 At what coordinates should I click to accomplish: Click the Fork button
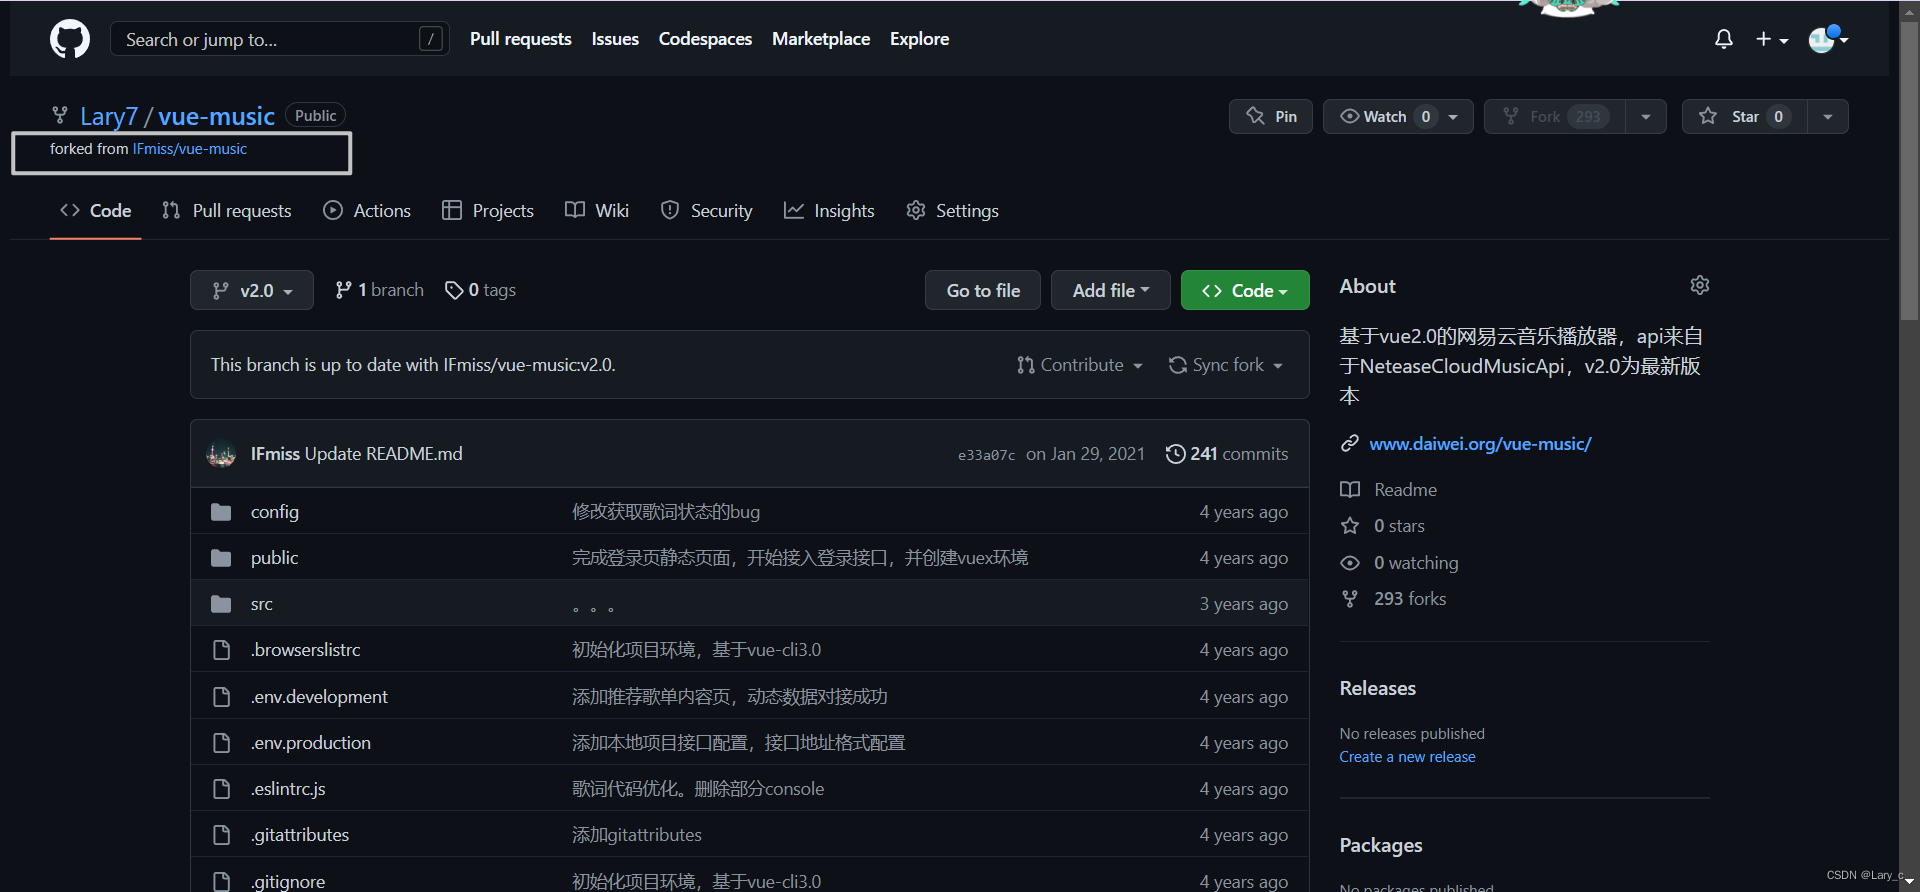(x=1555, y=116)
